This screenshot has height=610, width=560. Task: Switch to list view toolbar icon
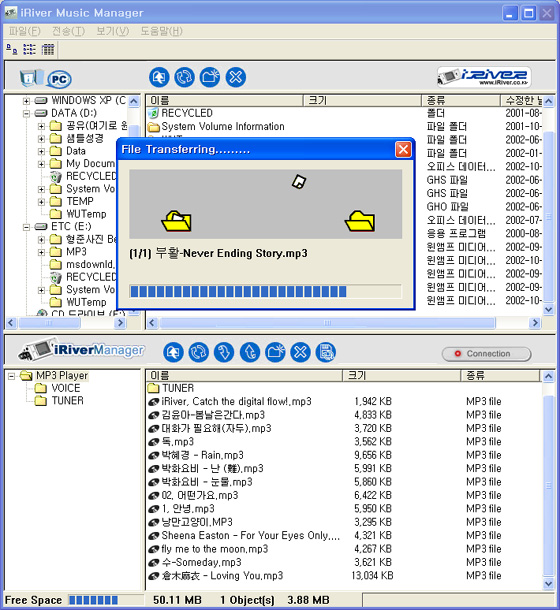tap(30, 49)
